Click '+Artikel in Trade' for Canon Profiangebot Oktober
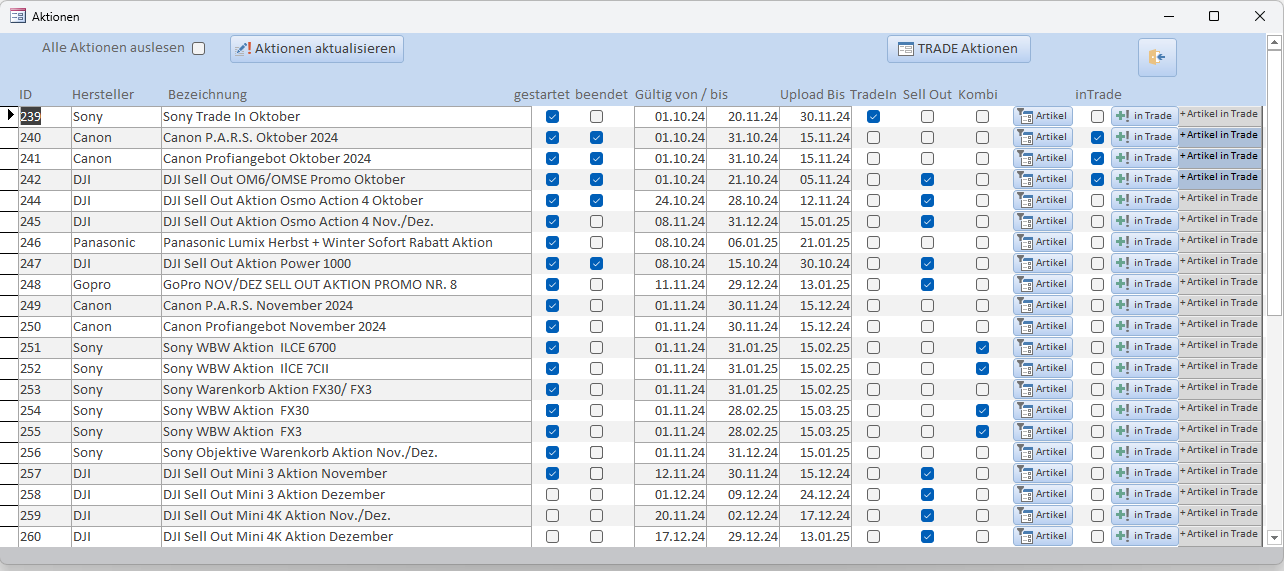Viewport: 1284px width, 571px height. [1220, 156]
